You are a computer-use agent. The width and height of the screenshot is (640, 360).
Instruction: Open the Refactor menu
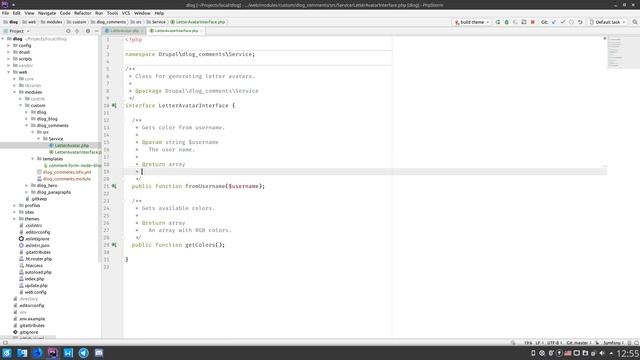pos(82,13)
